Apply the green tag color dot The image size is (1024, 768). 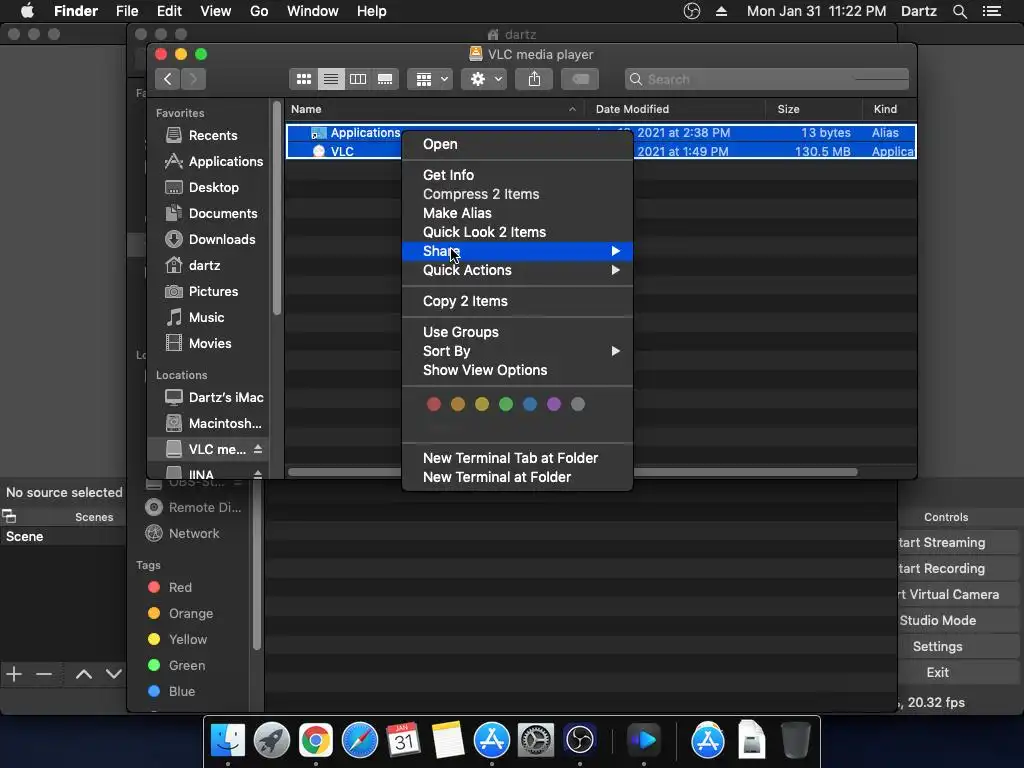click(x=506, y=404)
